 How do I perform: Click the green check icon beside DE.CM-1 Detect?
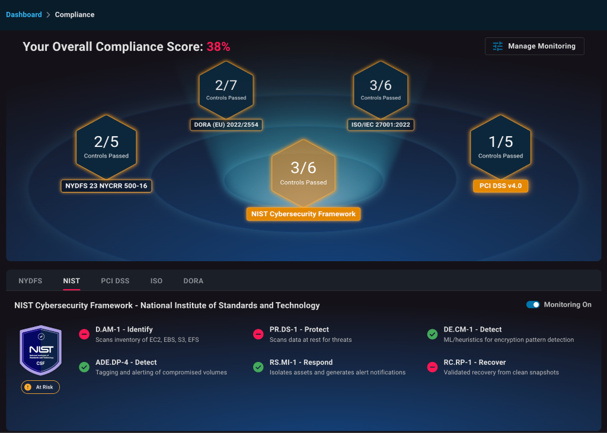point(432,334)
